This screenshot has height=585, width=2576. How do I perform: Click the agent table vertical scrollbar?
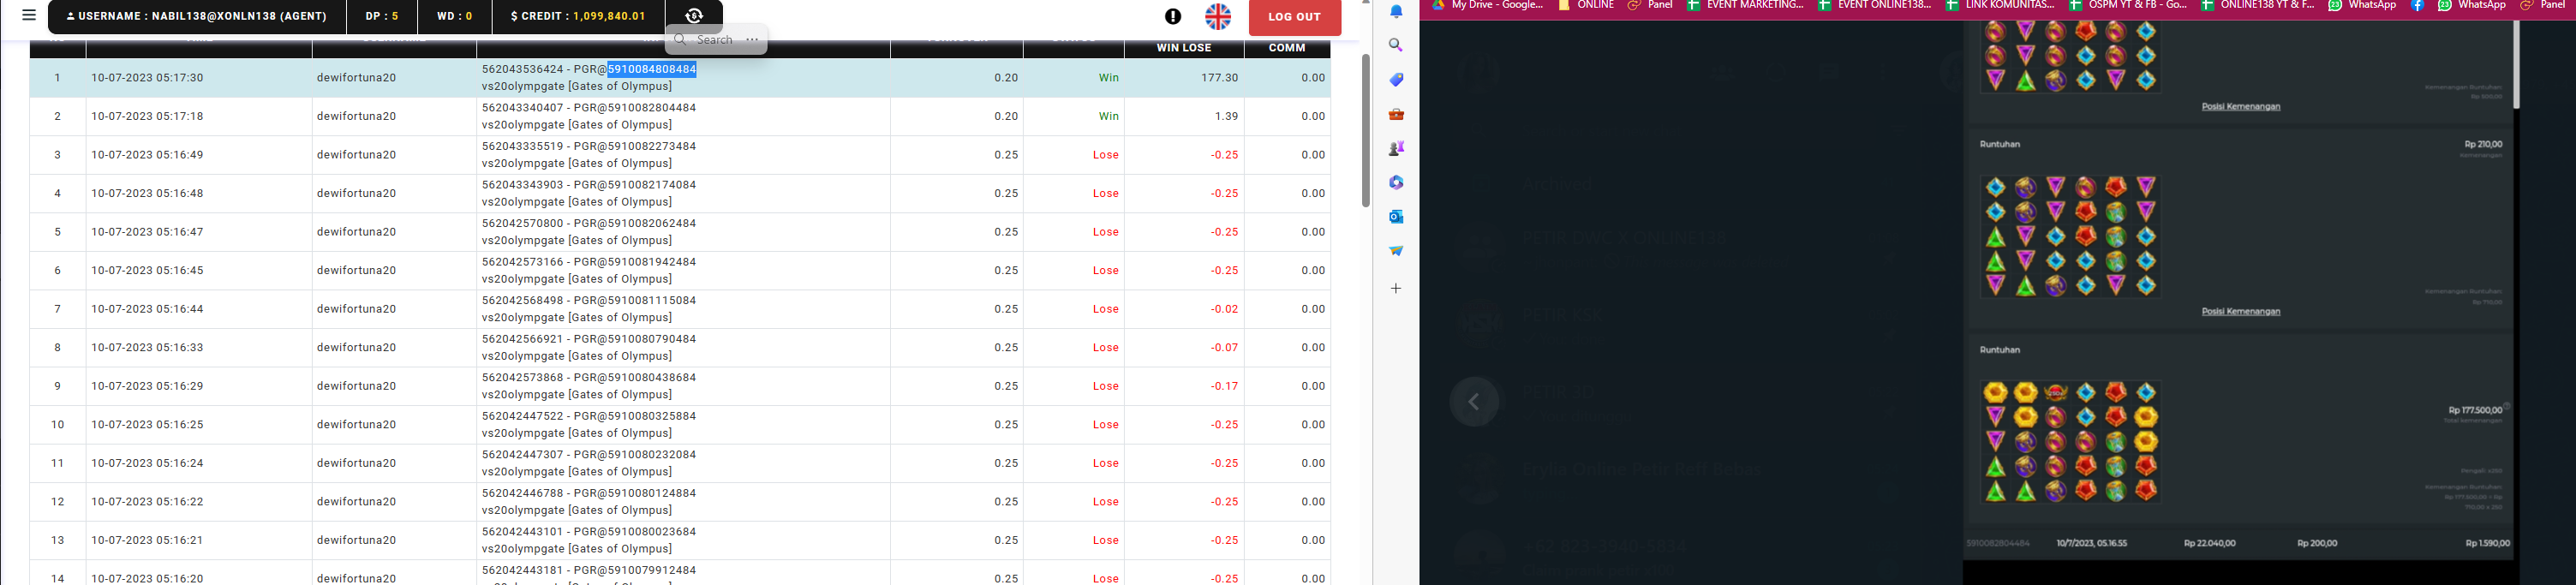[1365, 130]
